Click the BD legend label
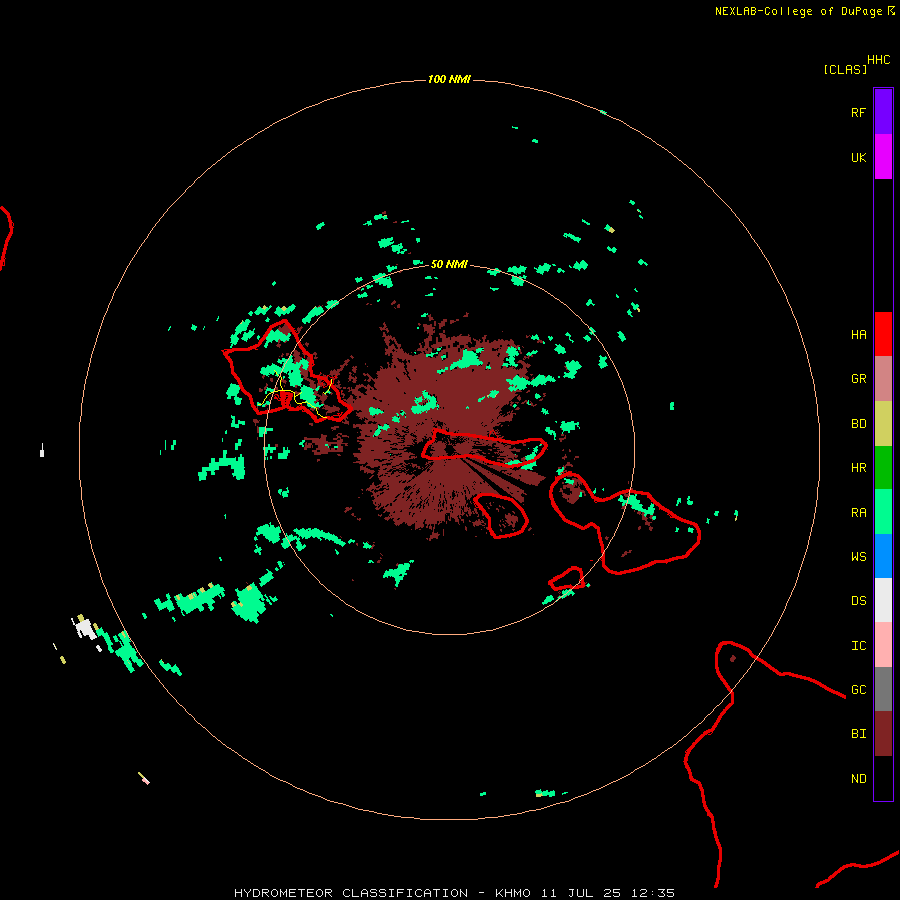Screen dimensions: 900x900 (858, 424)
